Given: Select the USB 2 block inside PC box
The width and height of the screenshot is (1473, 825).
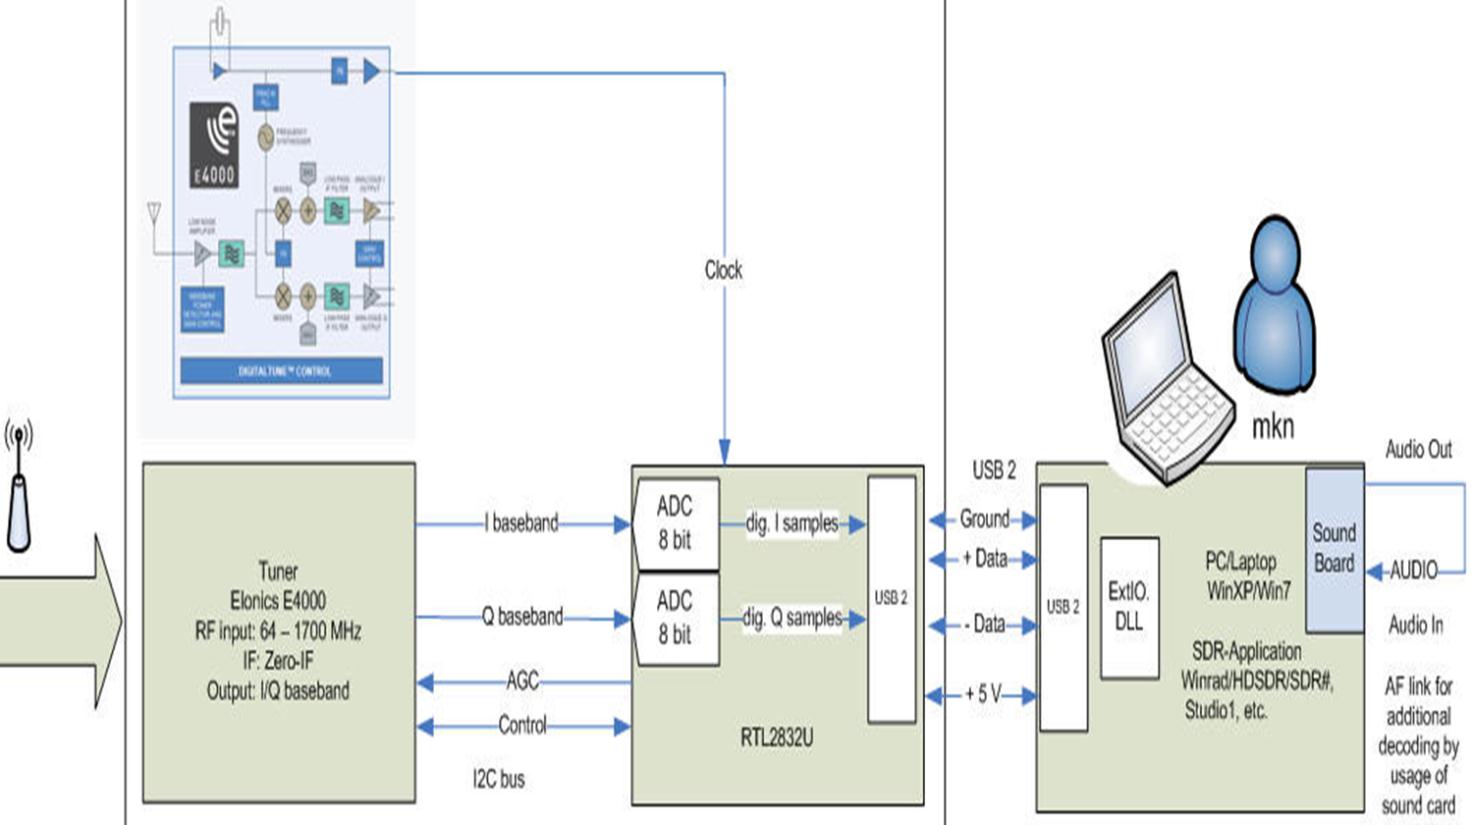Looking at the screenshot, I should [x=1063, y=608].
